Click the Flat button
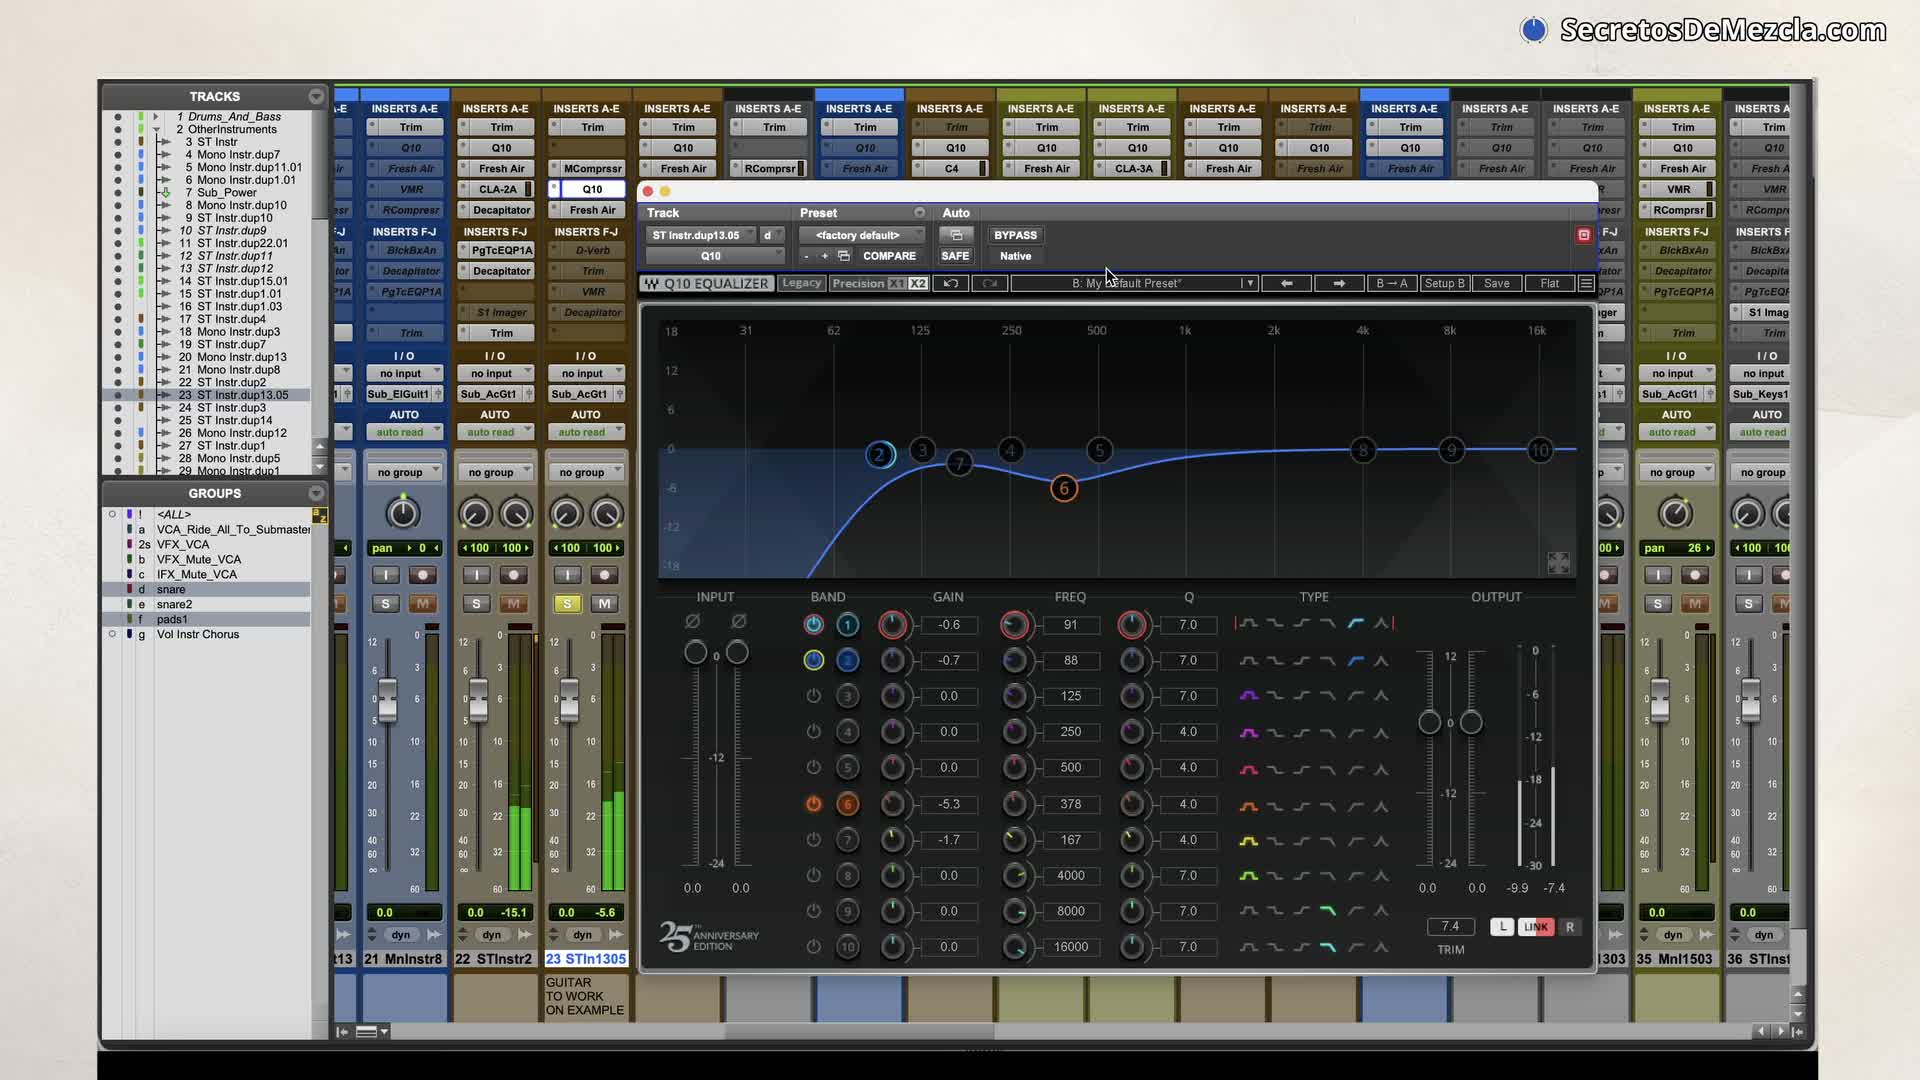Viewport: 1920px width, 1080px height. pos(1549,284)
